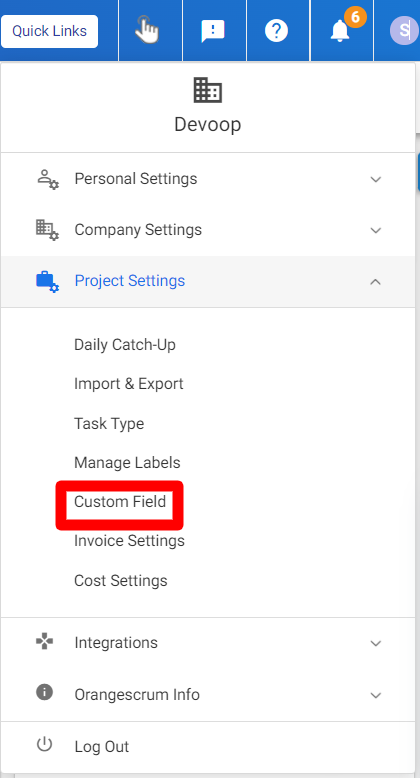The width and height of the screenshot is (420, 778).
Task: Click the user avatar icon
Action: (404, 31)
